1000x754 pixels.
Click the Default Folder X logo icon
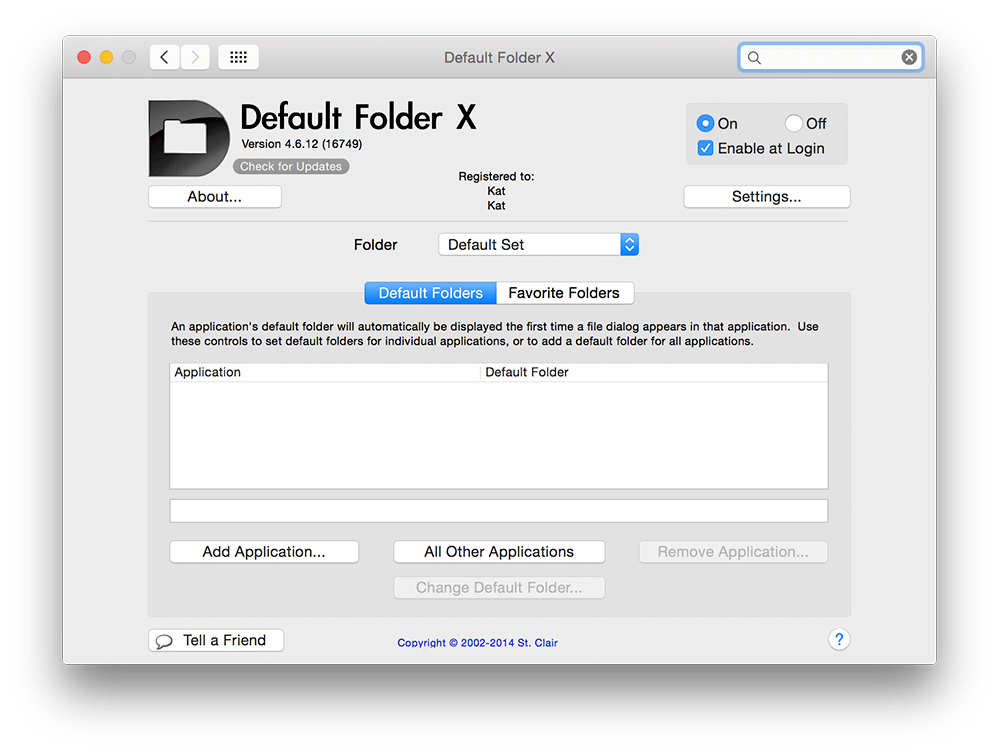(189, 138)
